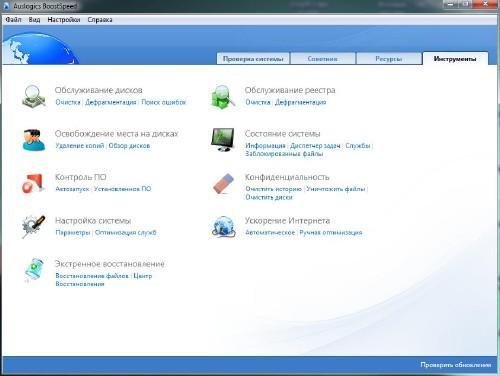Click the free disk space users icon
Screen dimensions: 500x376
[34, 140]
